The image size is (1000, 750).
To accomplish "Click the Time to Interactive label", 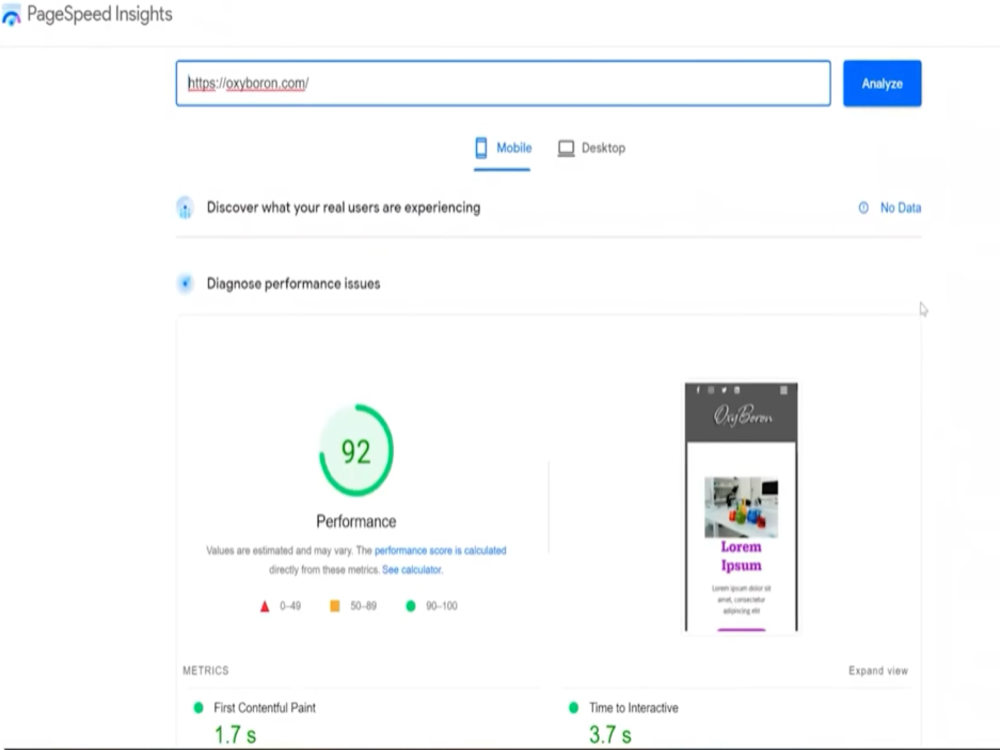I will (x=633, y=708).
